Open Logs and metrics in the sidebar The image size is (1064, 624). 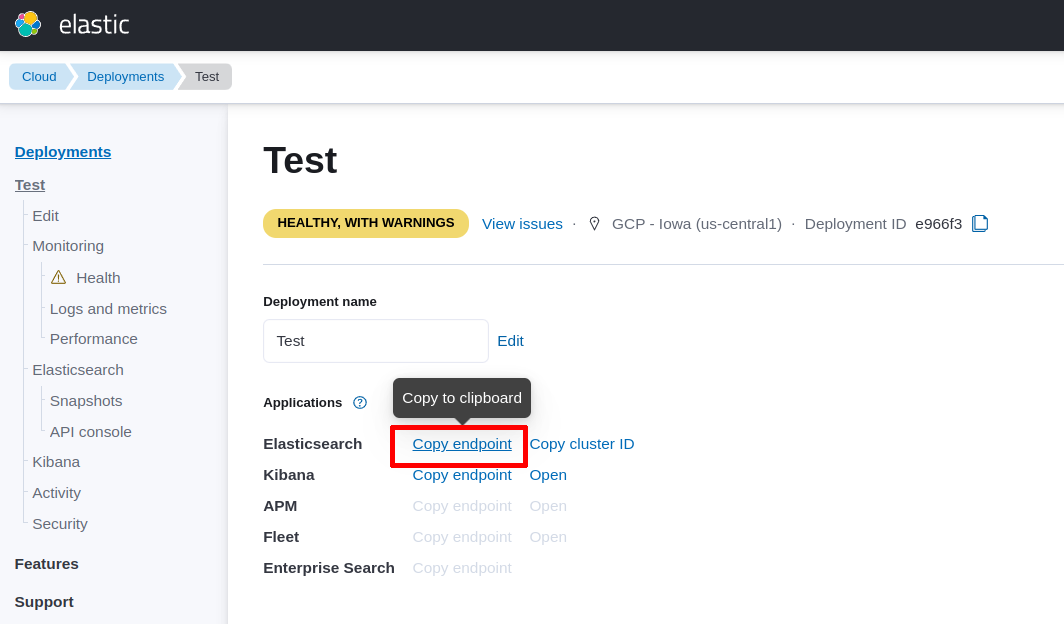108,308
